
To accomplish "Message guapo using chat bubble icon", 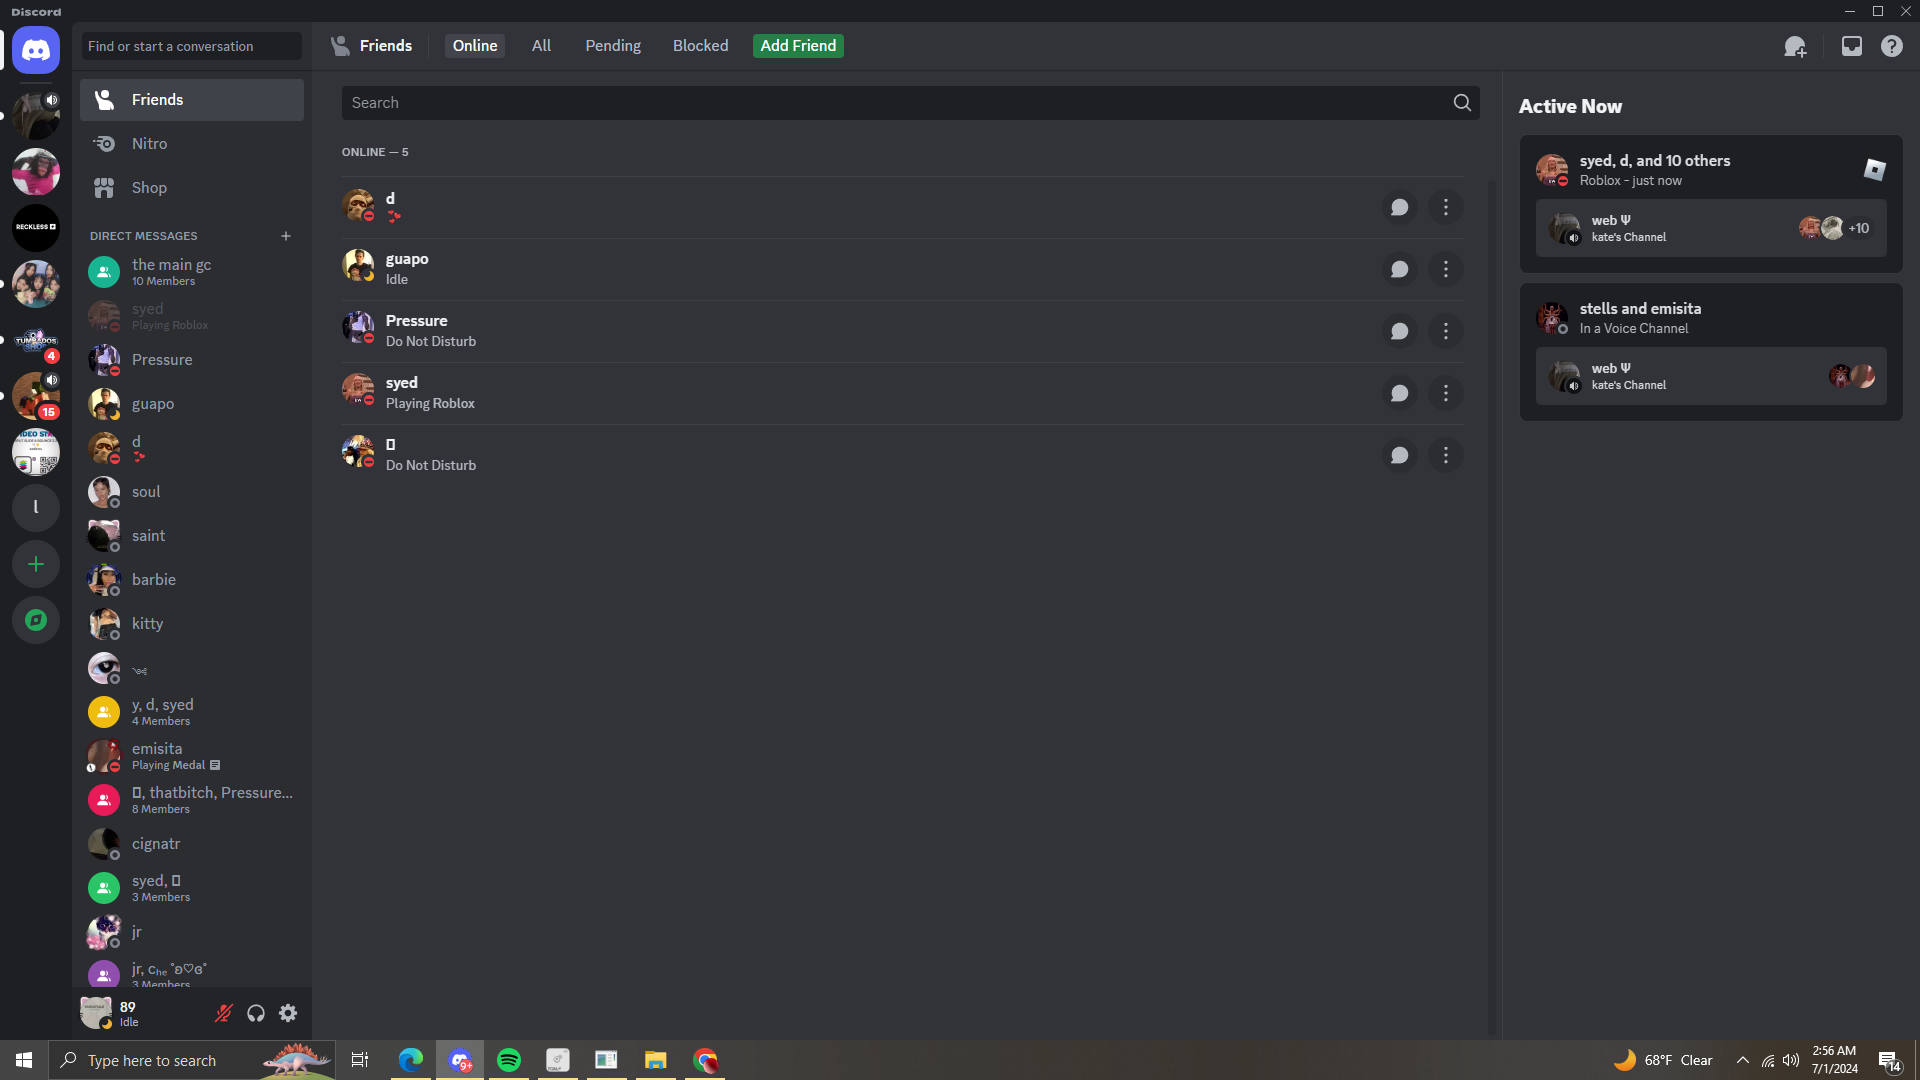I will [1400, 269].
